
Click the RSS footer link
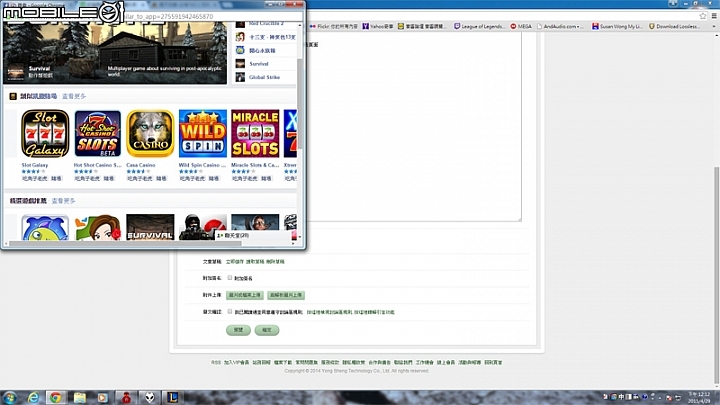(216, 363)
